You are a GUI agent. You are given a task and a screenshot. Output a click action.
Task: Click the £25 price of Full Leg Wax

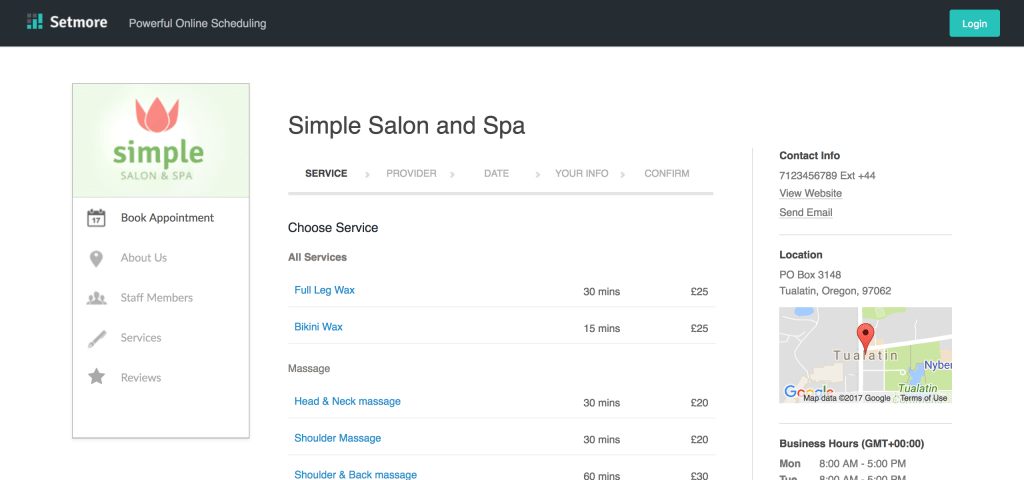pyautogui.click(x=699, y=291)
